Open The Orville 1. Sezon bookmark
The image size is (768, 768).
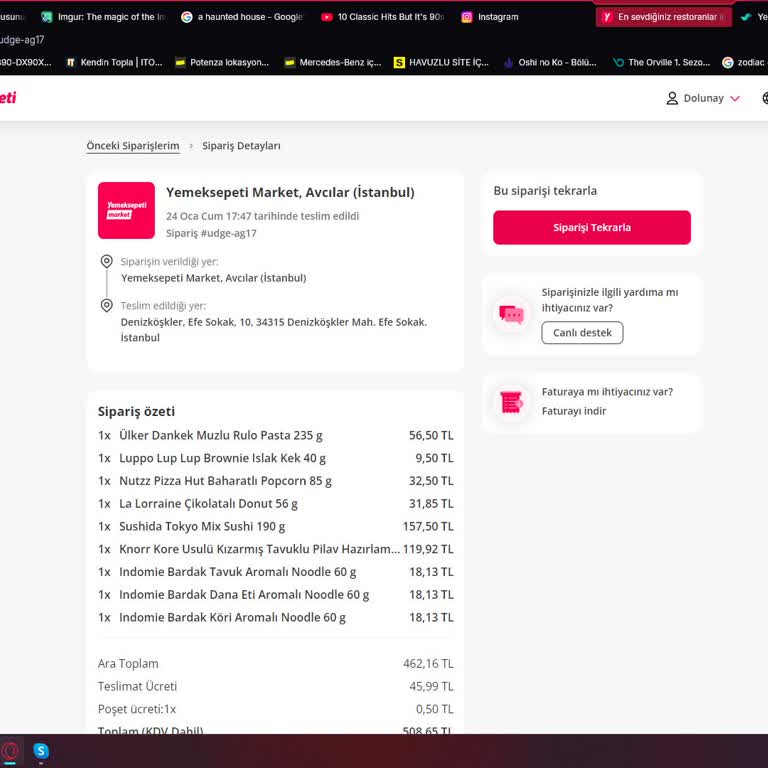click(x=661, y=63)
